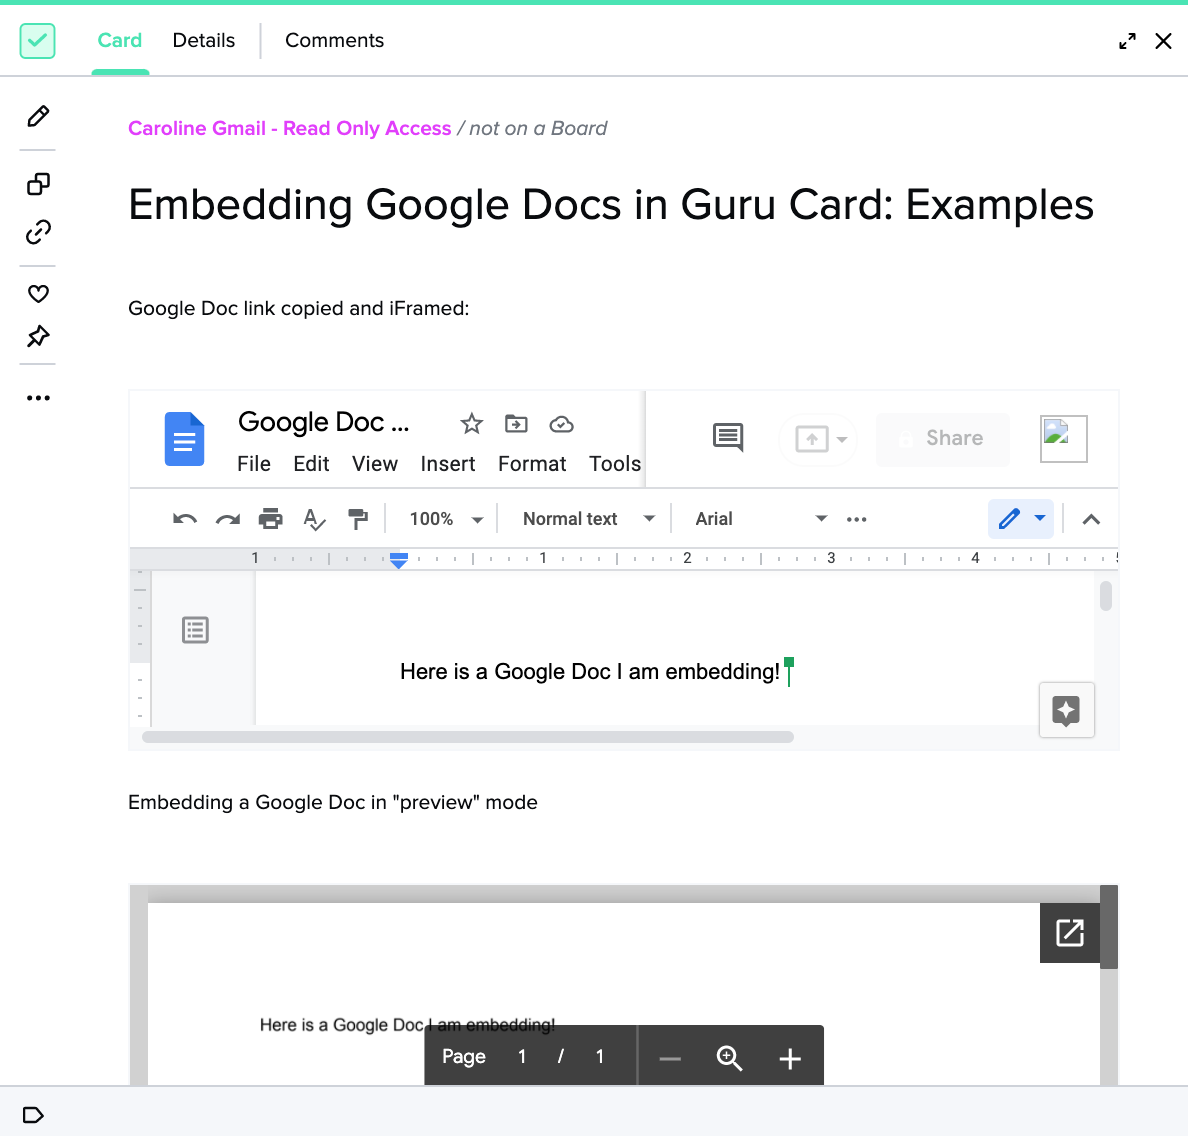The width and height of the screenshot is (1188, 1136).
Task: Star the Google Doc
Action: 471,424
